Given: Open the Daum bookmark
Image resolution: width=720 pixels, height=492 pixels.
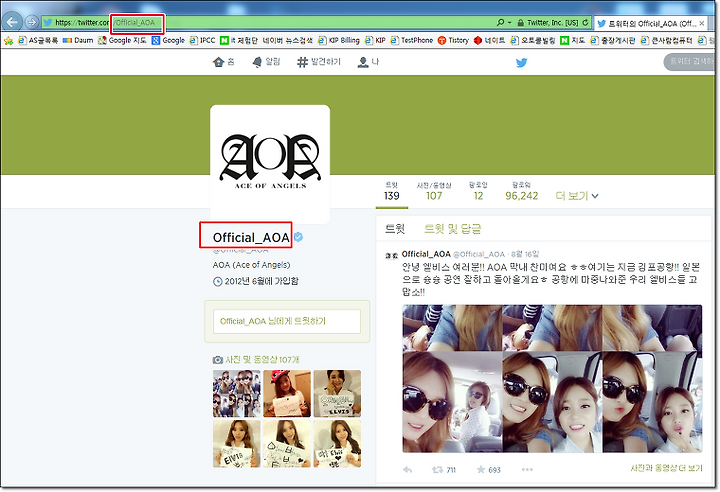Looking at the screenshot, I should coord(78,40).
